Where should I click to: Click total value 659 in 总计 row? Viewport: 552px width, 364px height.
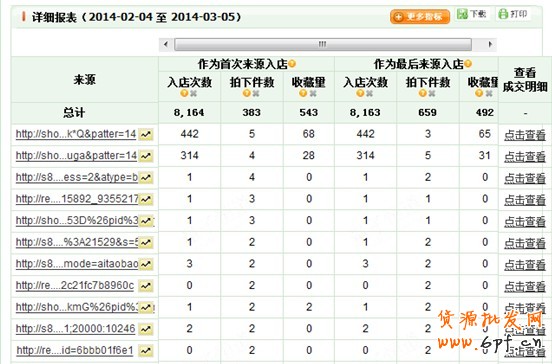[x=427, y=113]
